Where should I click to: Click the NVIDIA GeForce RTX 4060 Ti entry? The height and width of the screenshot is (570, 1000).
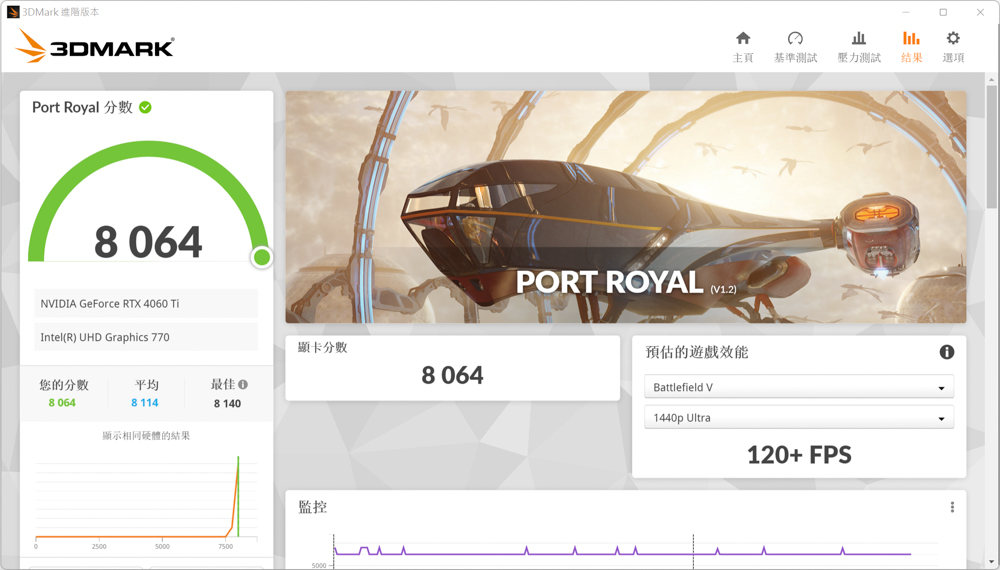point(146,303)
